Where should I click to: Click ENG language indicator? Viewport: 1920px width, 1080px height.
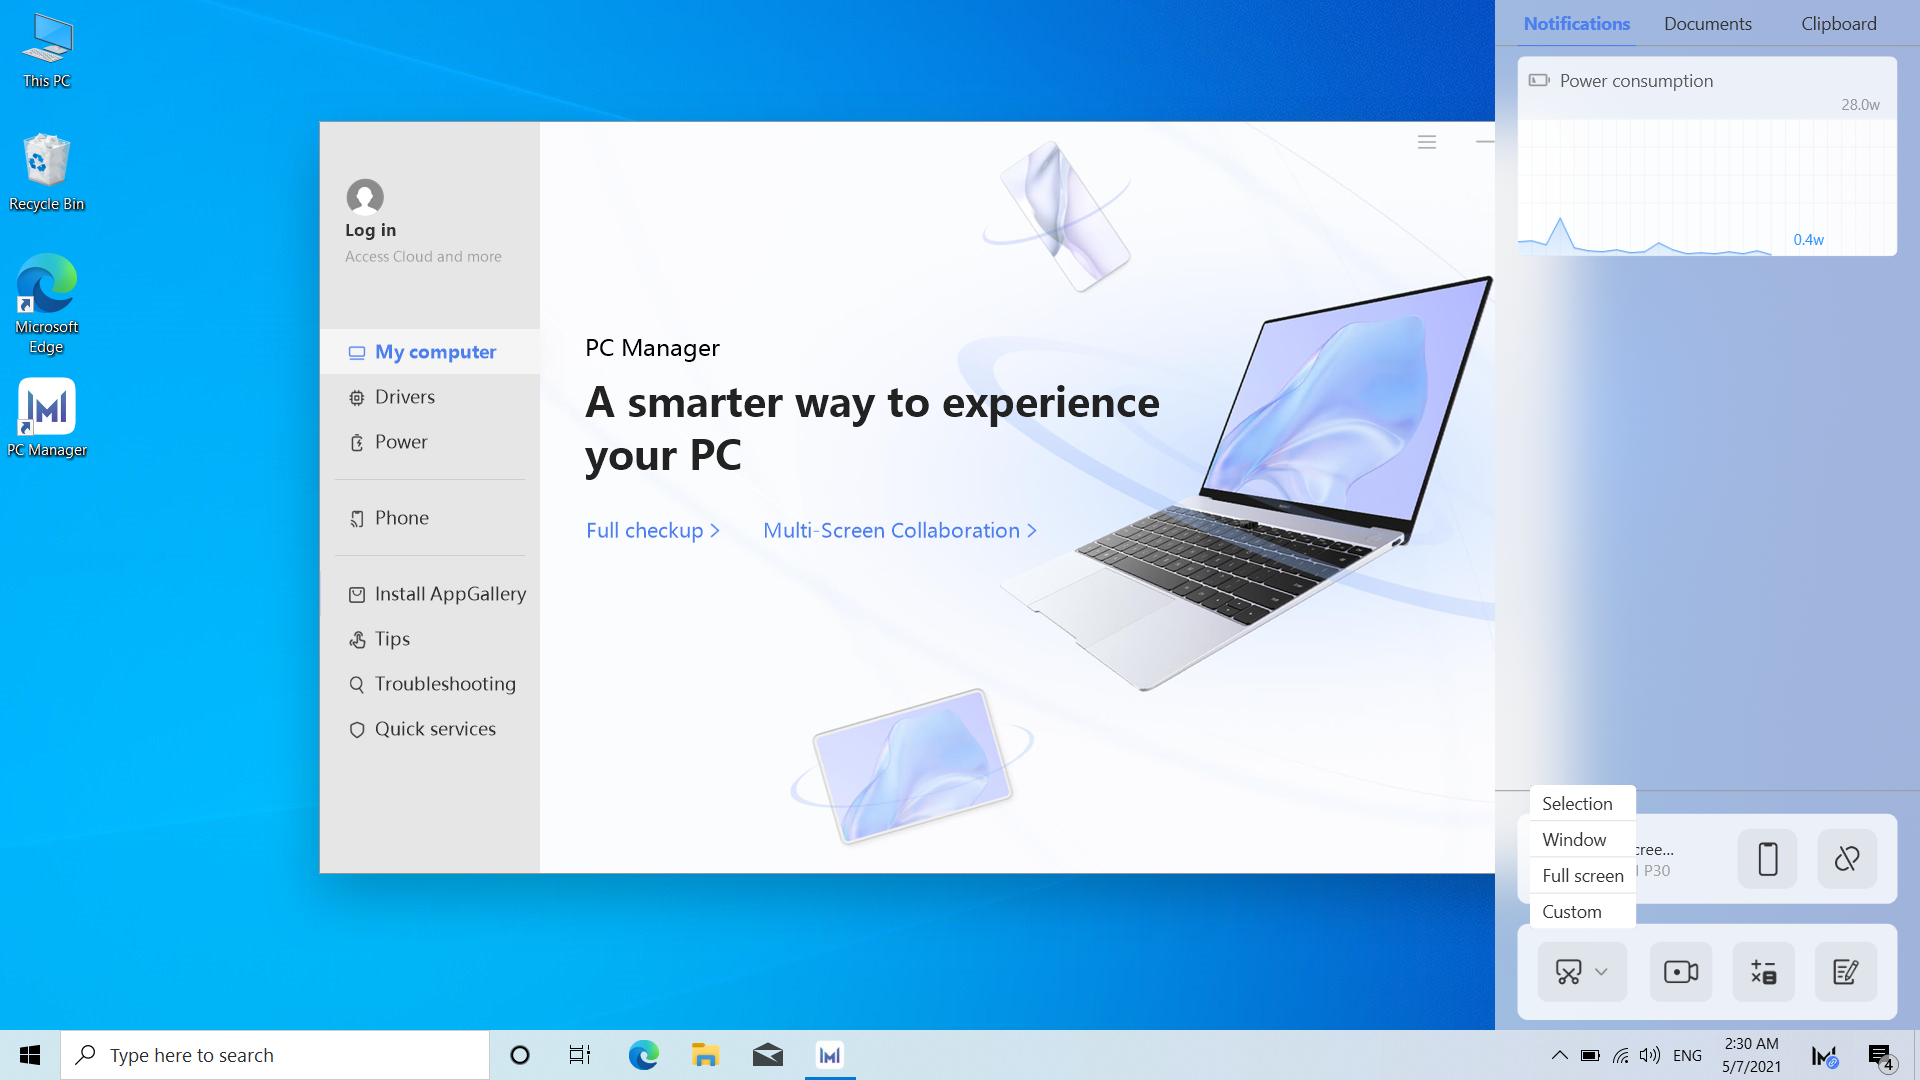(1687, 1055)
